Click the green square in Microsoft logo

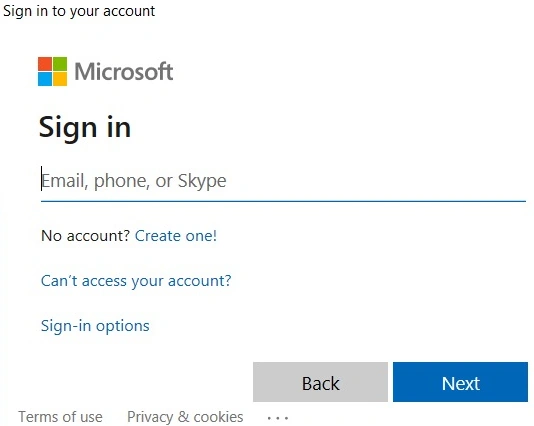tap(60, 64)
